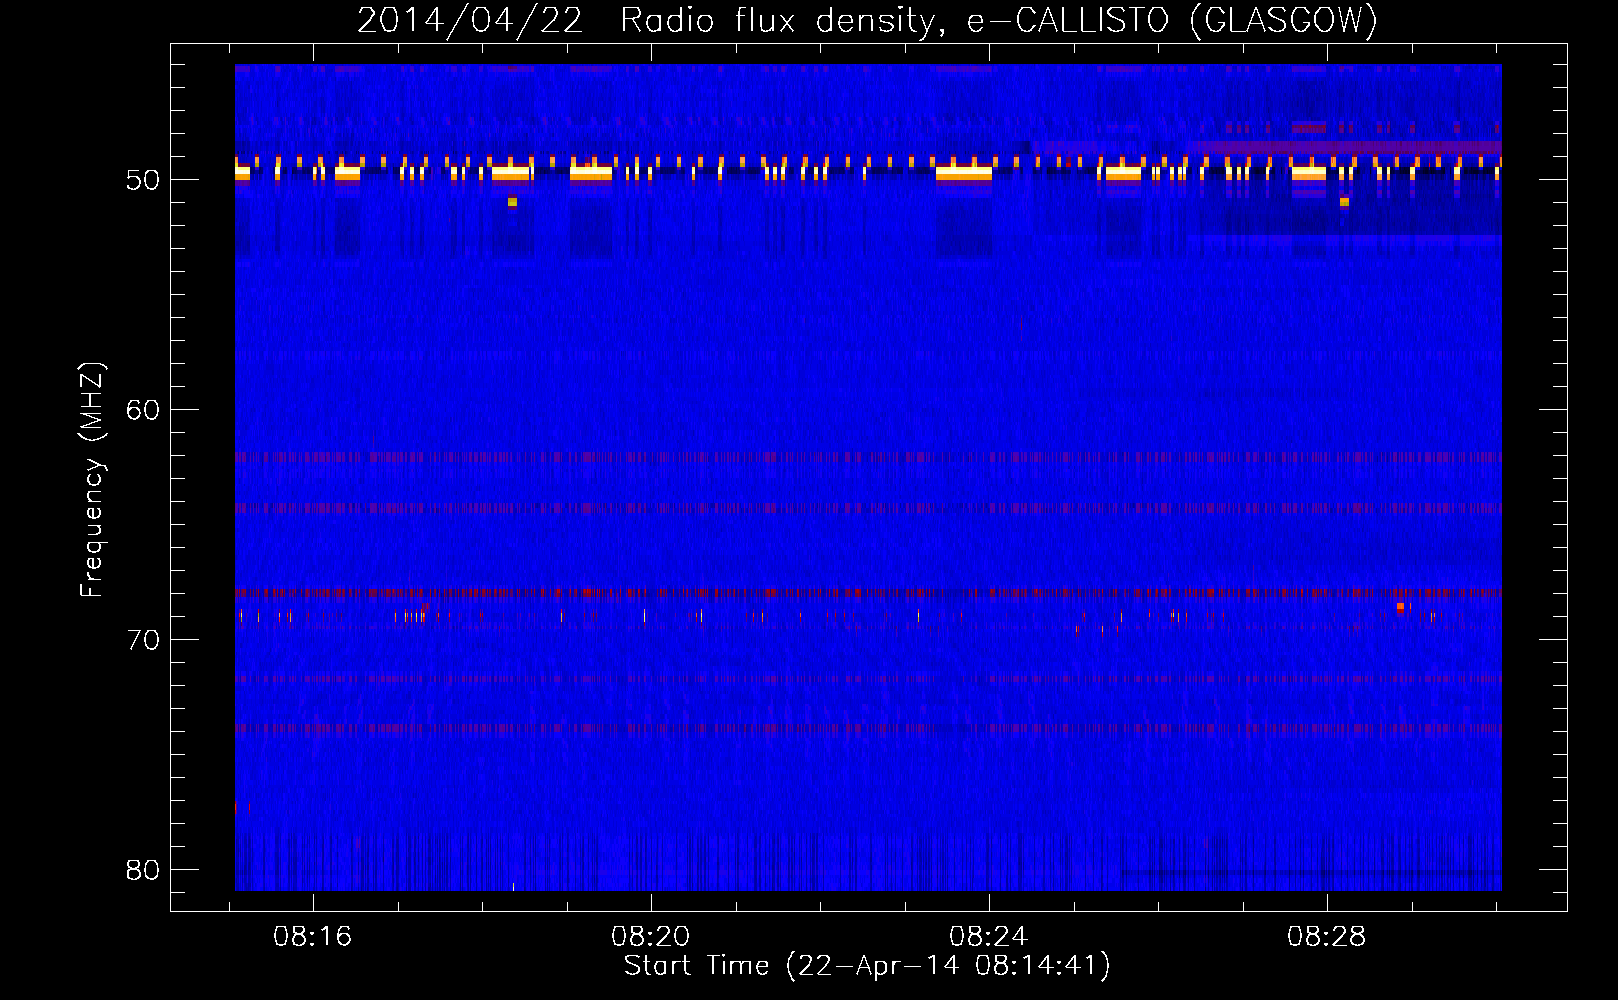Click the '80' frequency tick label

coord(143,870)
